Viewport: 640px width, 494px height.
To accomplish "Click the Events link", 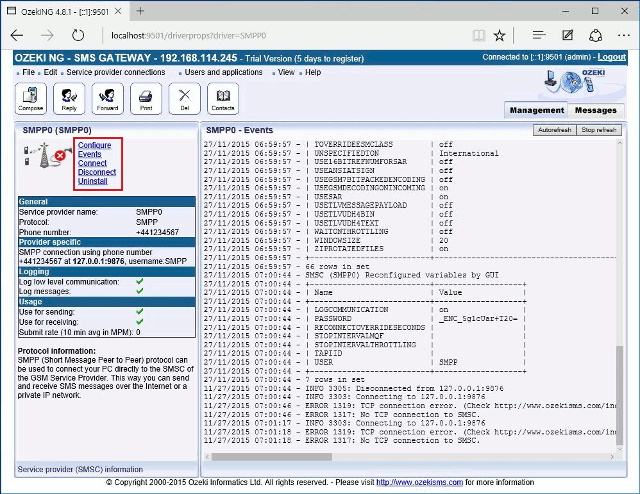I will tap(89, 154).
